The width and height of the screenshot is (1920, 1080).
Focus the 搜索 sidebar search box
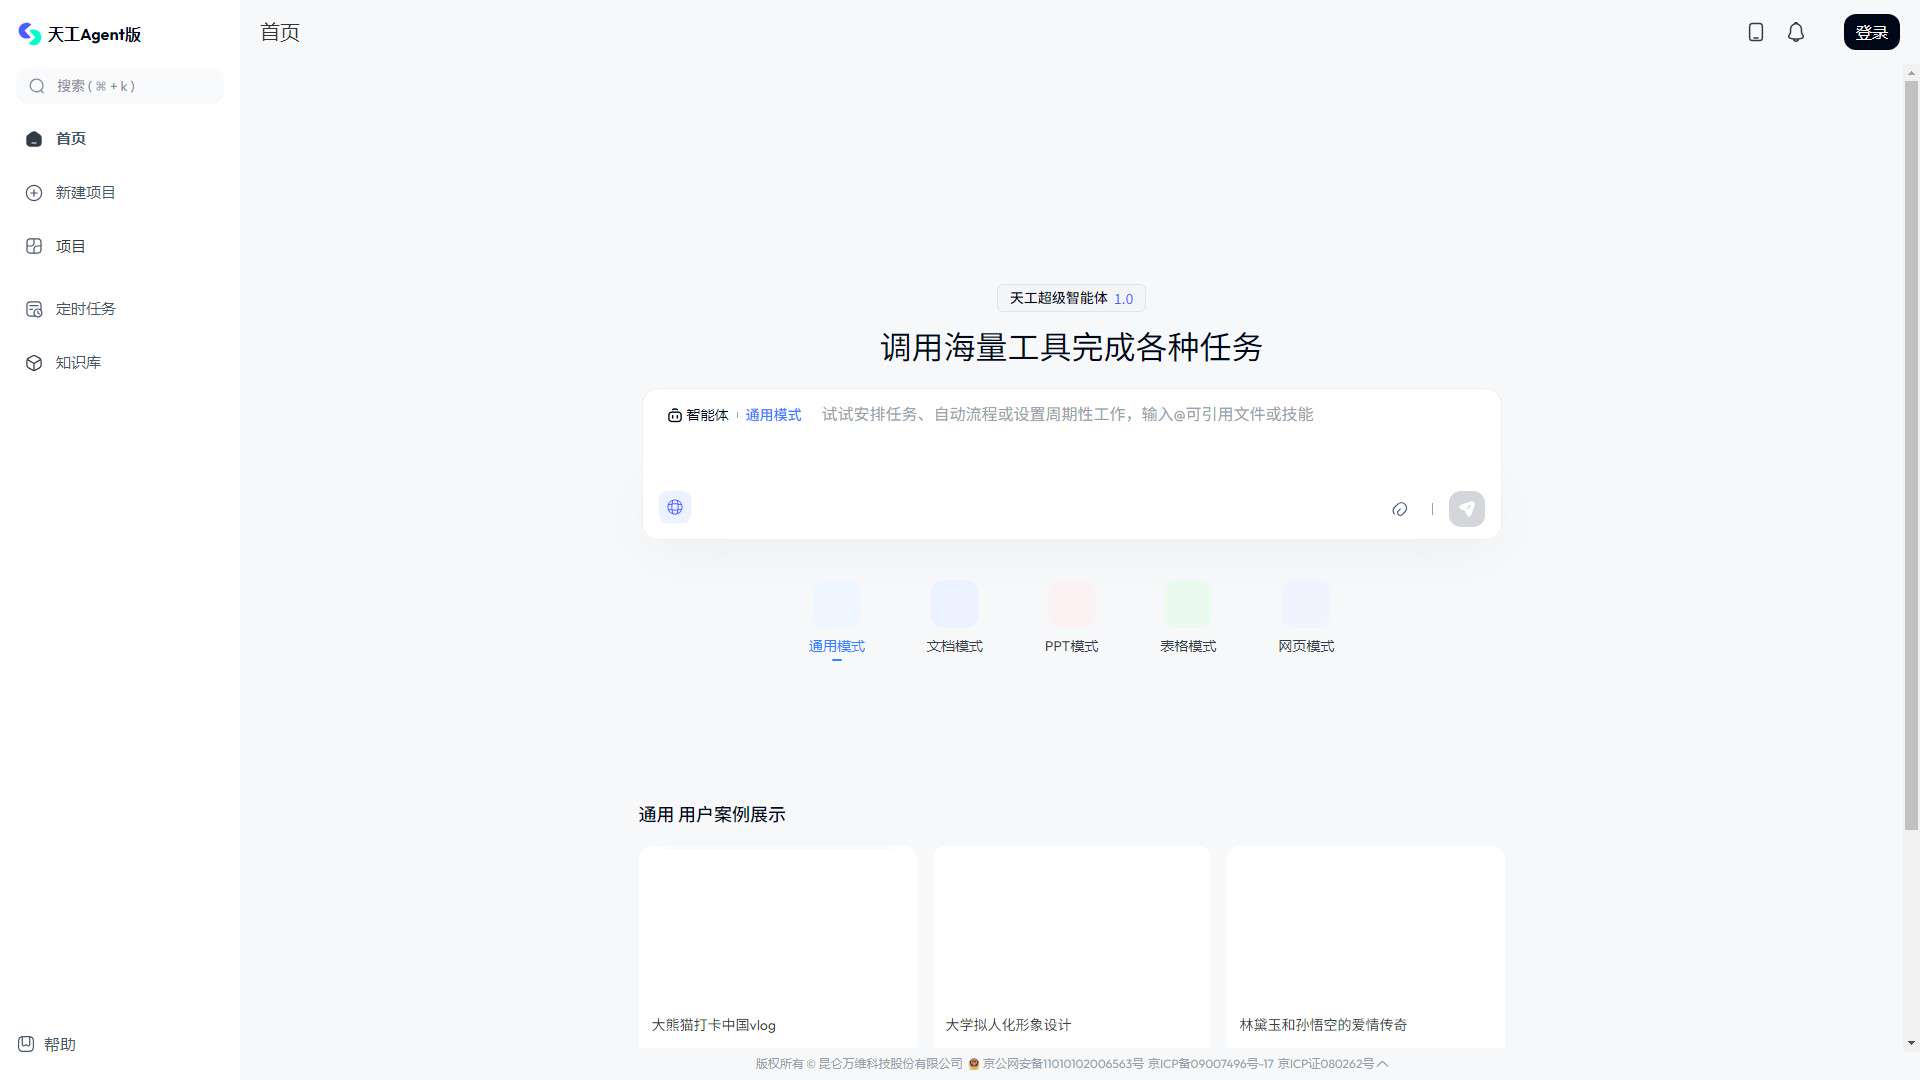[x=120, y=86]
